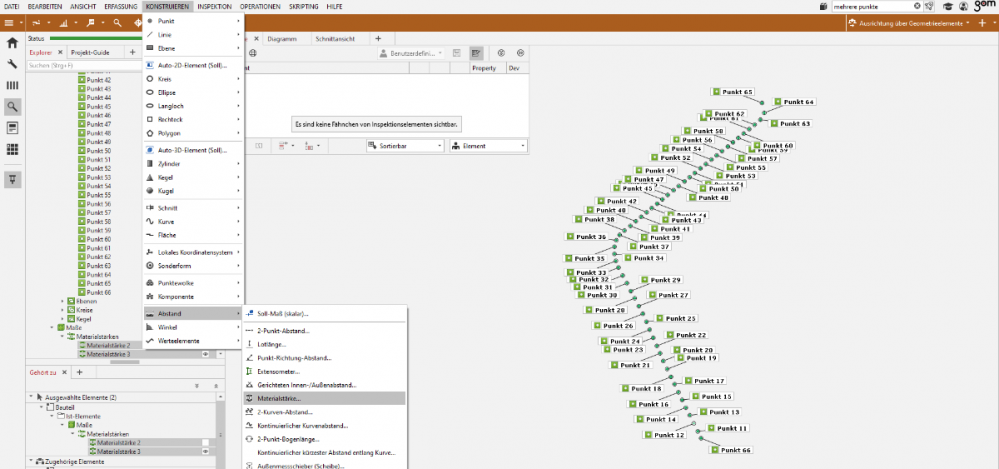
Task: Switch to the Projekt-Guide tab
Action: pyautogui.click(x=92, y=52)
